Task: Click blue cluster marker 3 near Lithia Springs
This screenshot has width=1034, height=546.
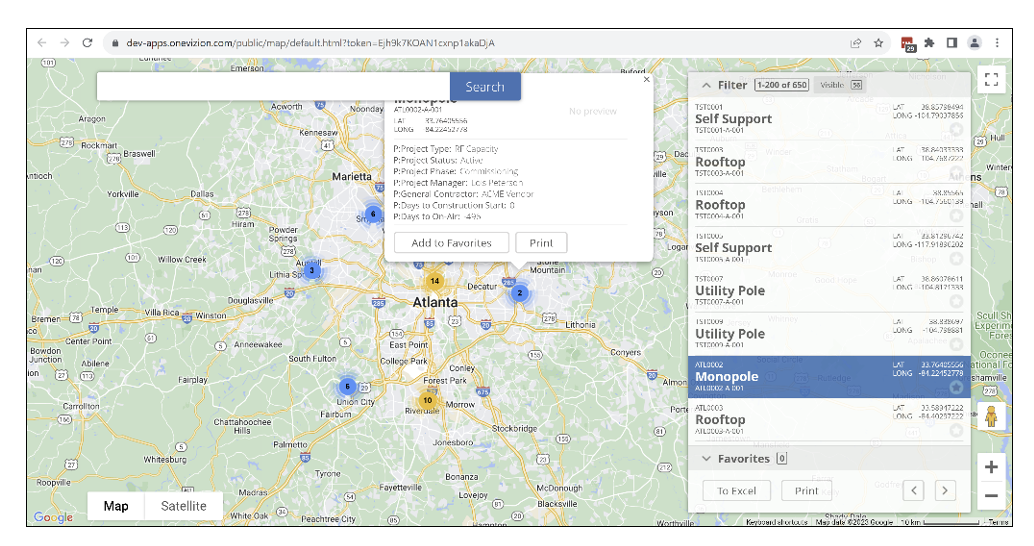Action: click(x=312, y=270)
